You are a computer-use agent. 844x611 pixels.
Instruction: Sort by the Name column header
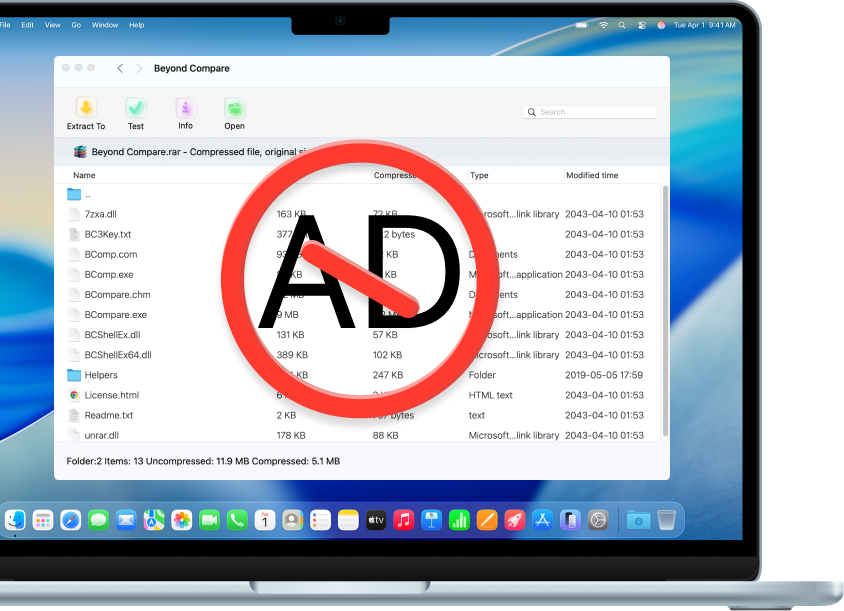click(84, 175)
